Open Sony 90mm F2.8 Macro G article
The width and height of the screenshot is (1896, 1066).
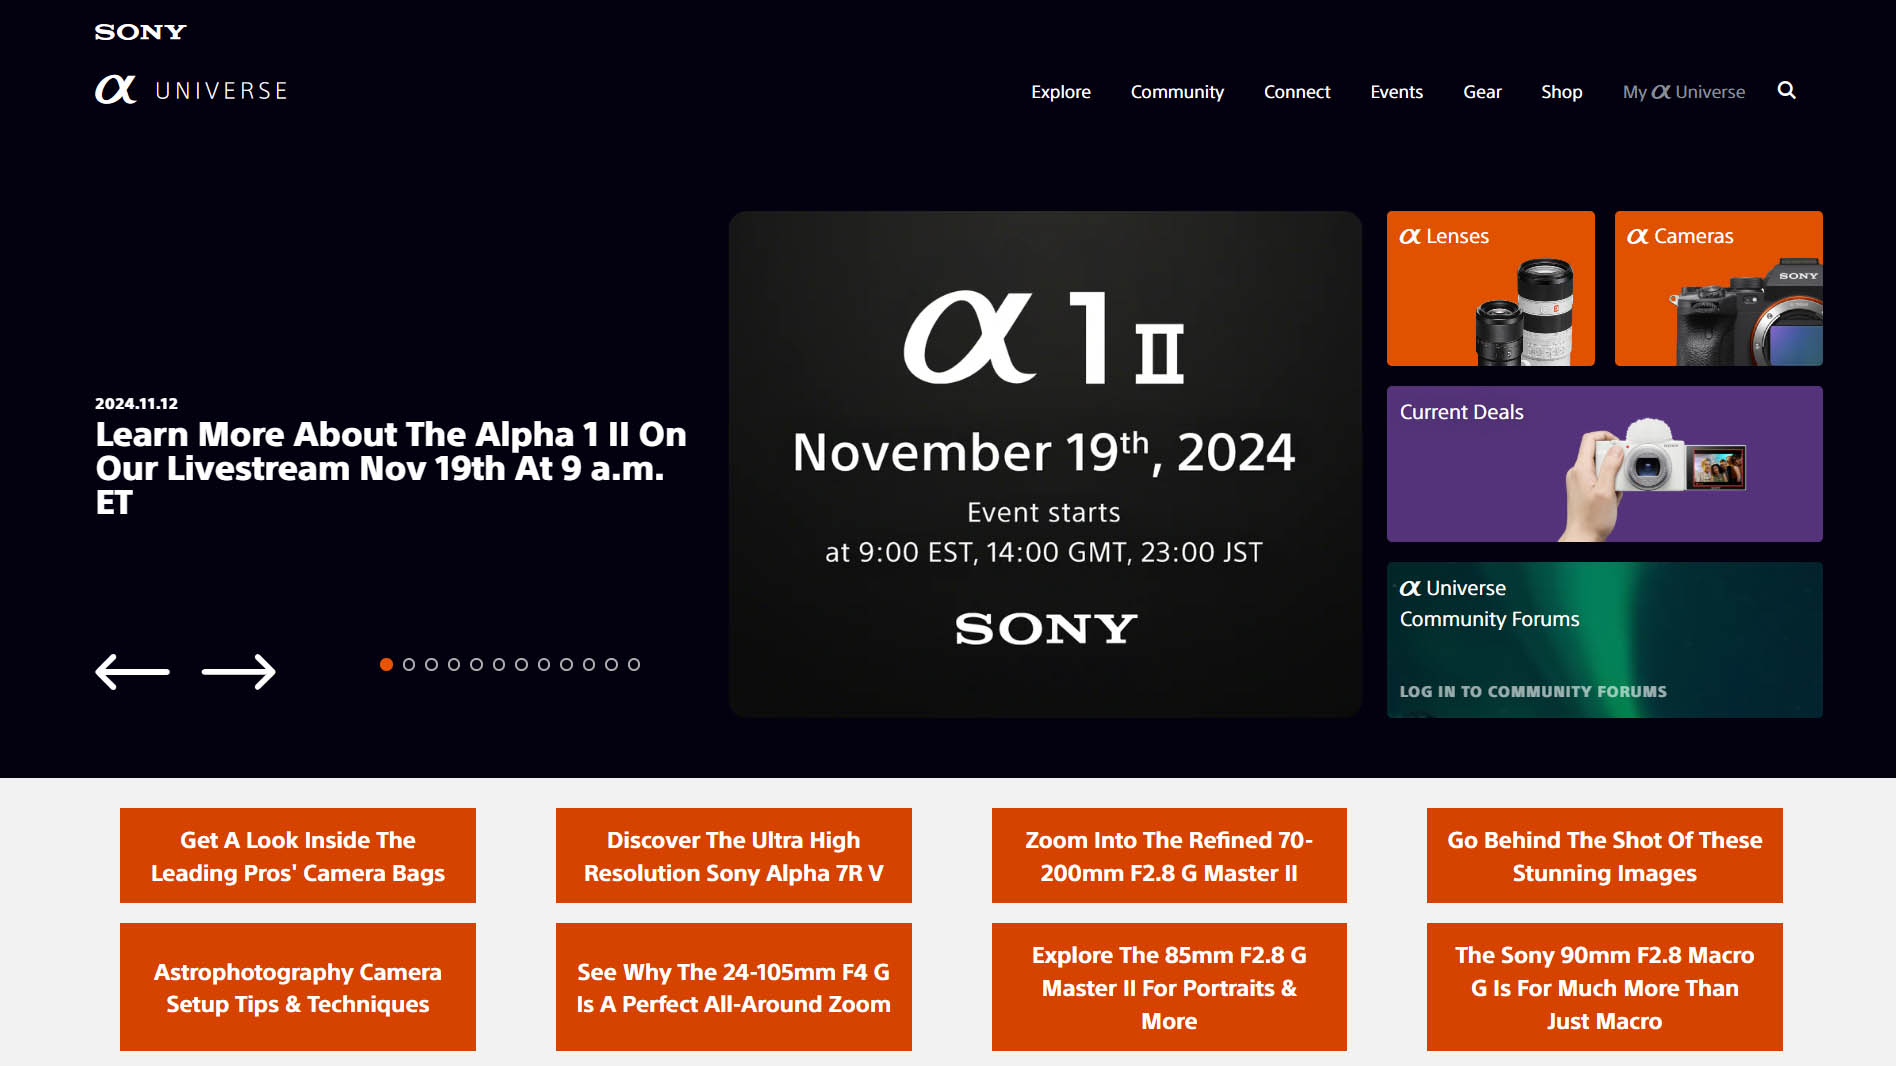click(1604, 987)
